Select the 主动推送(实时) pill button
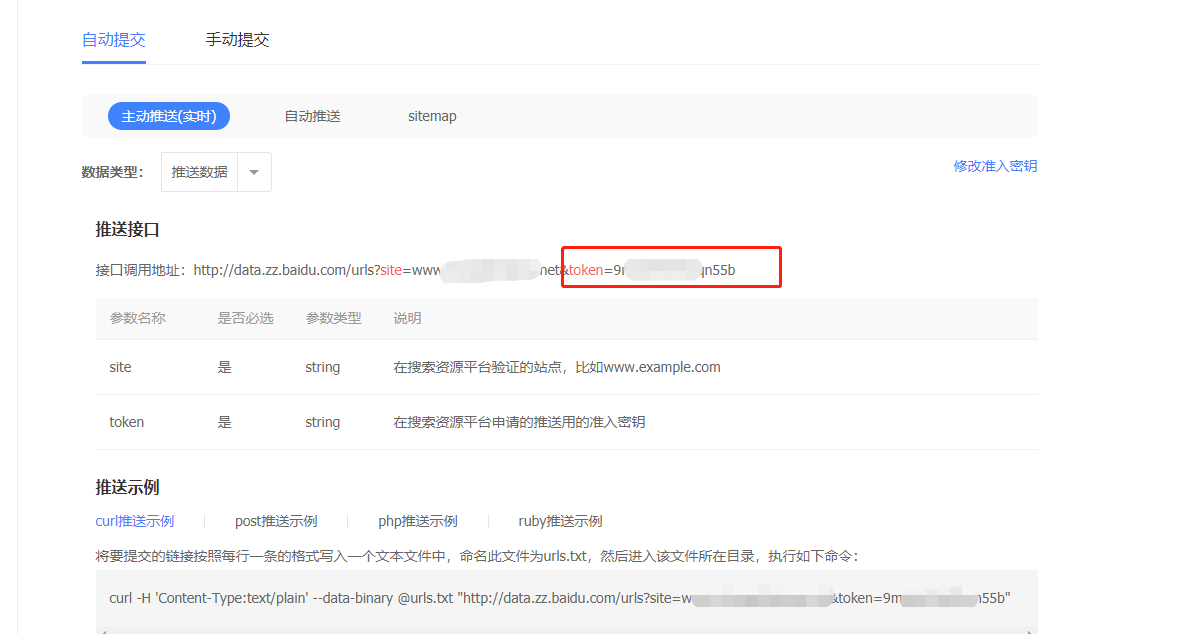This screenshot has width=1180, height=634. coord(169,116)
